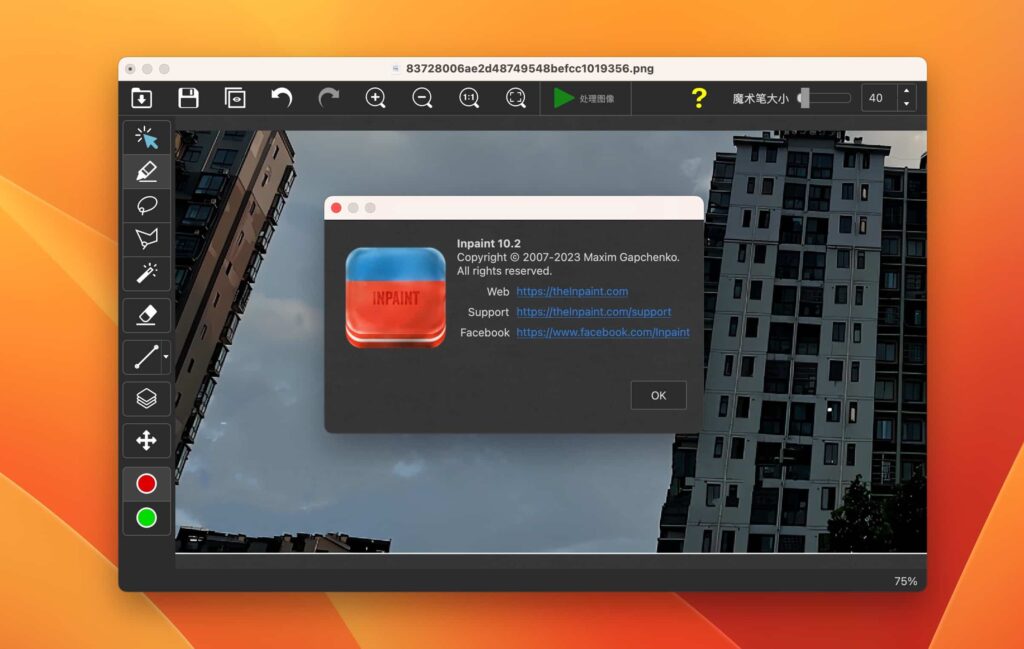Click the OK button in the dialog
Image resolution: width=1024 pixels, height=649 pixels.
point(658,395)
